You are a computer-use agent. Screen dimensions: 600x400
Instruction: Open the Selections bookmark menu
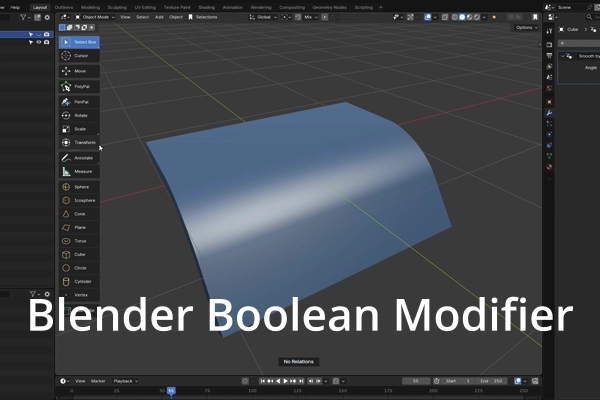tap(203, 17)
